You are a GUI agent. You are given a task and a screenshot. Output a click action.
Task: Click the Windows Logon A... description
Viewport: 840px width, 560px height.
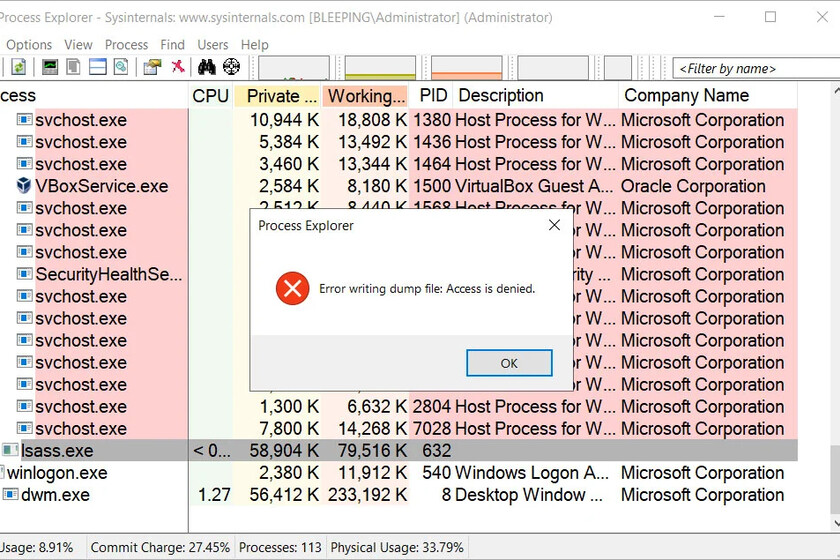click(532, 473)
